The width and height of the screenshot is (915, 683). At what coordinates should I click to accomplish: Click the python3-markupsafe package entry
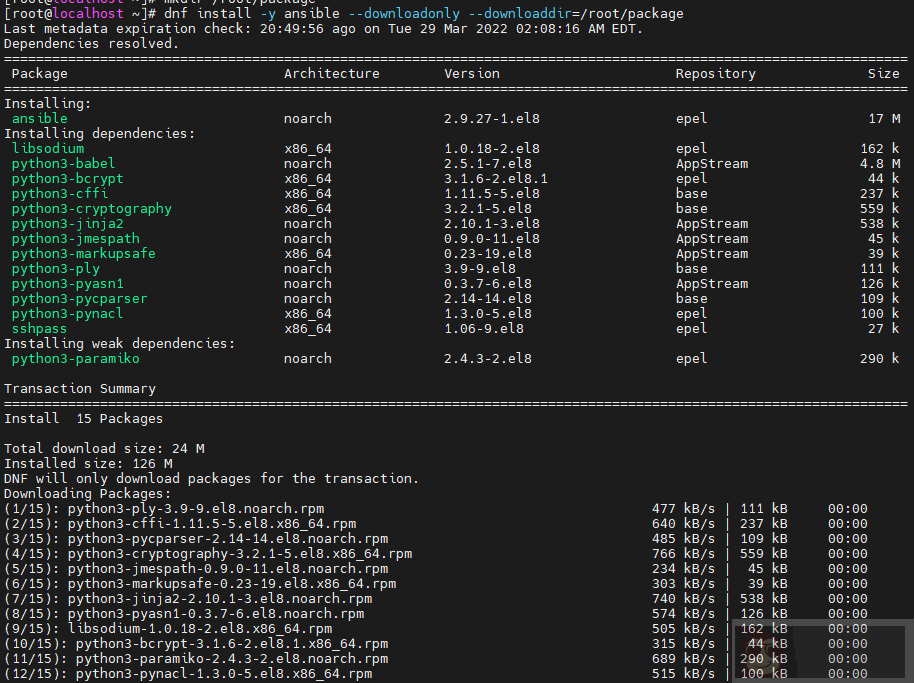click(81, 253)
